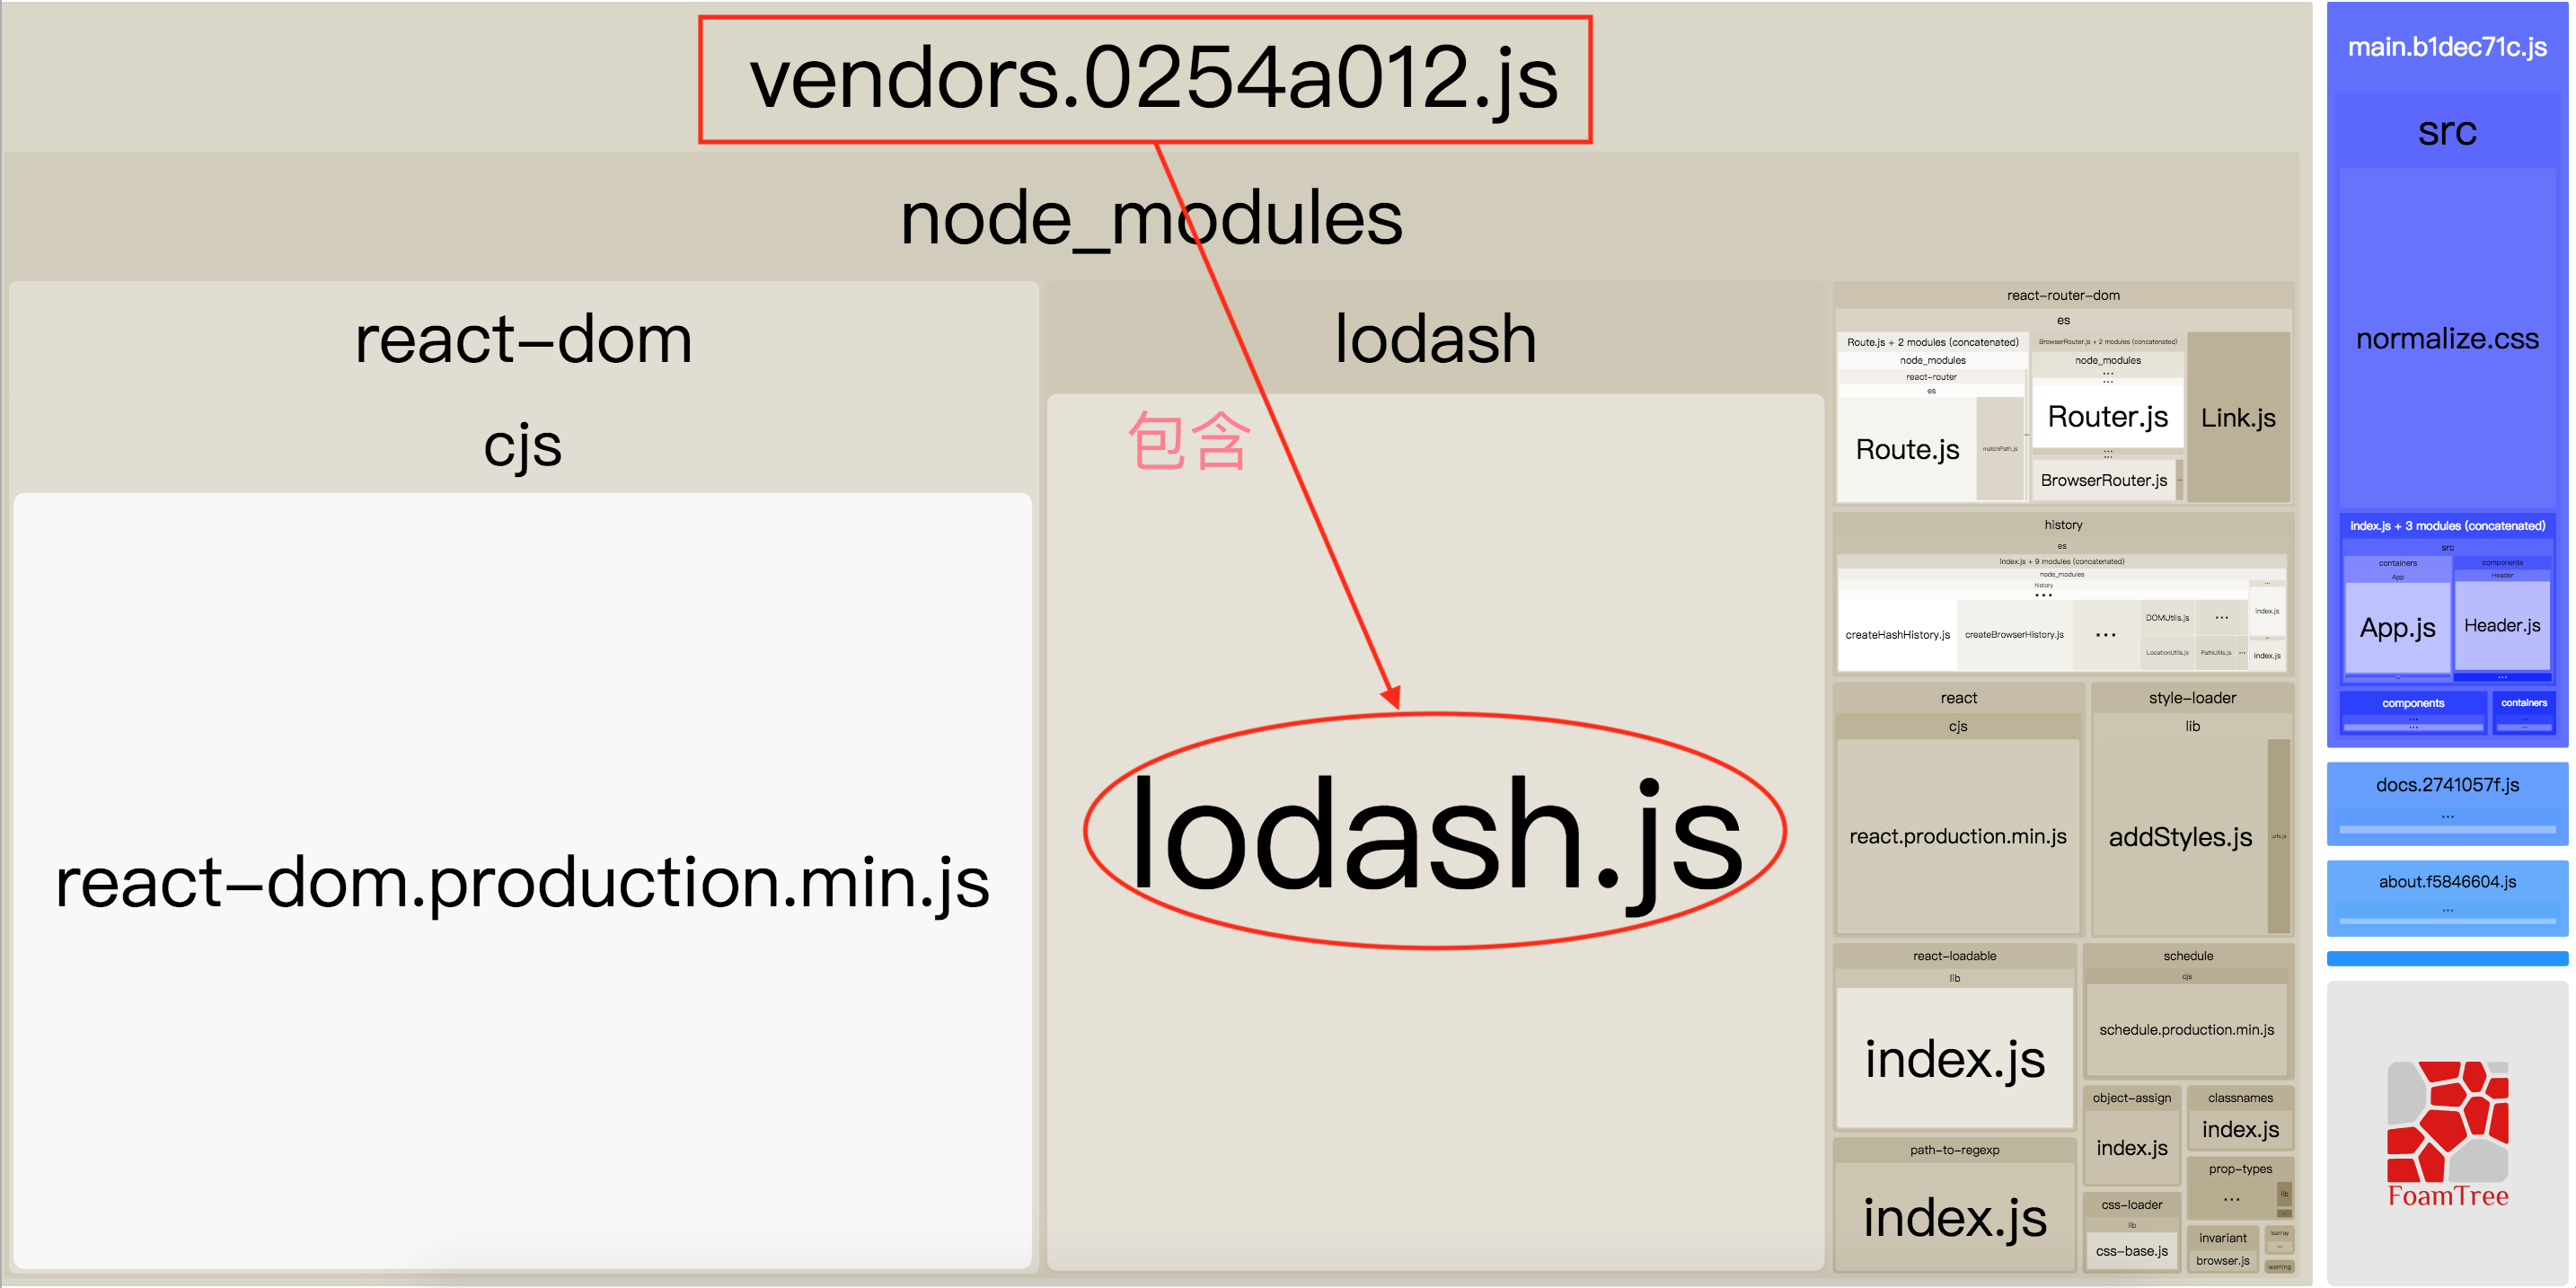Image resolution: width=2576 pixels, height=1288 pixels.
Task: Click the src folder in main bundle
Action: 2446,131
